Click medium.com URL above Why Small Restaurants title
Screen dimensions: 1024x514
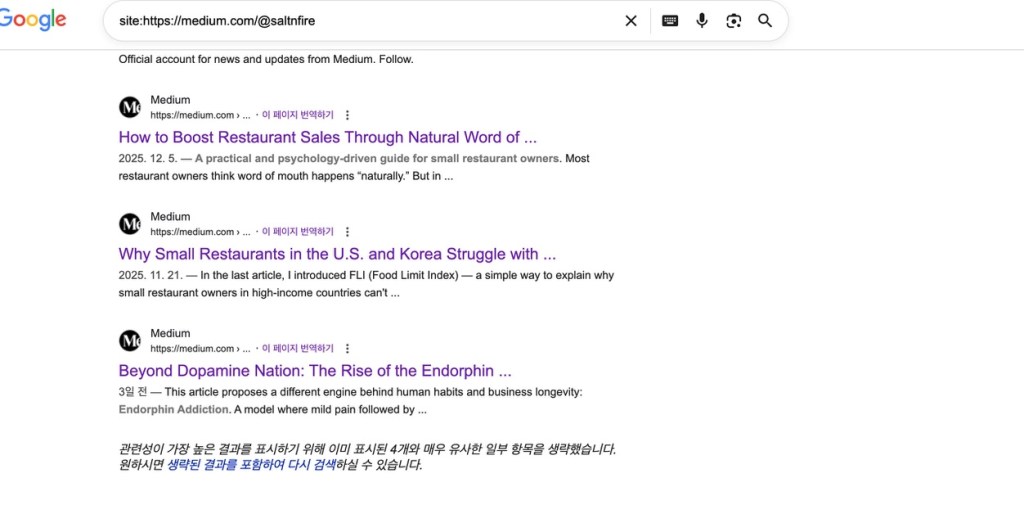point(200,232)
